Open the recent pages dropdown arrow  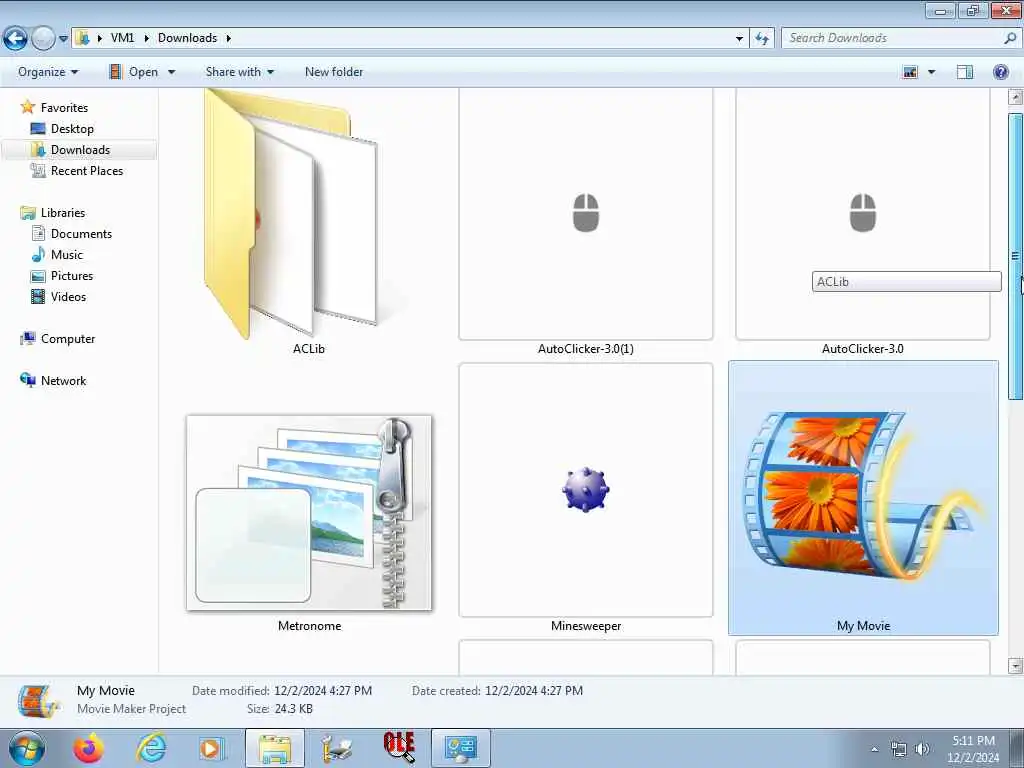click(x=63, y=39)
